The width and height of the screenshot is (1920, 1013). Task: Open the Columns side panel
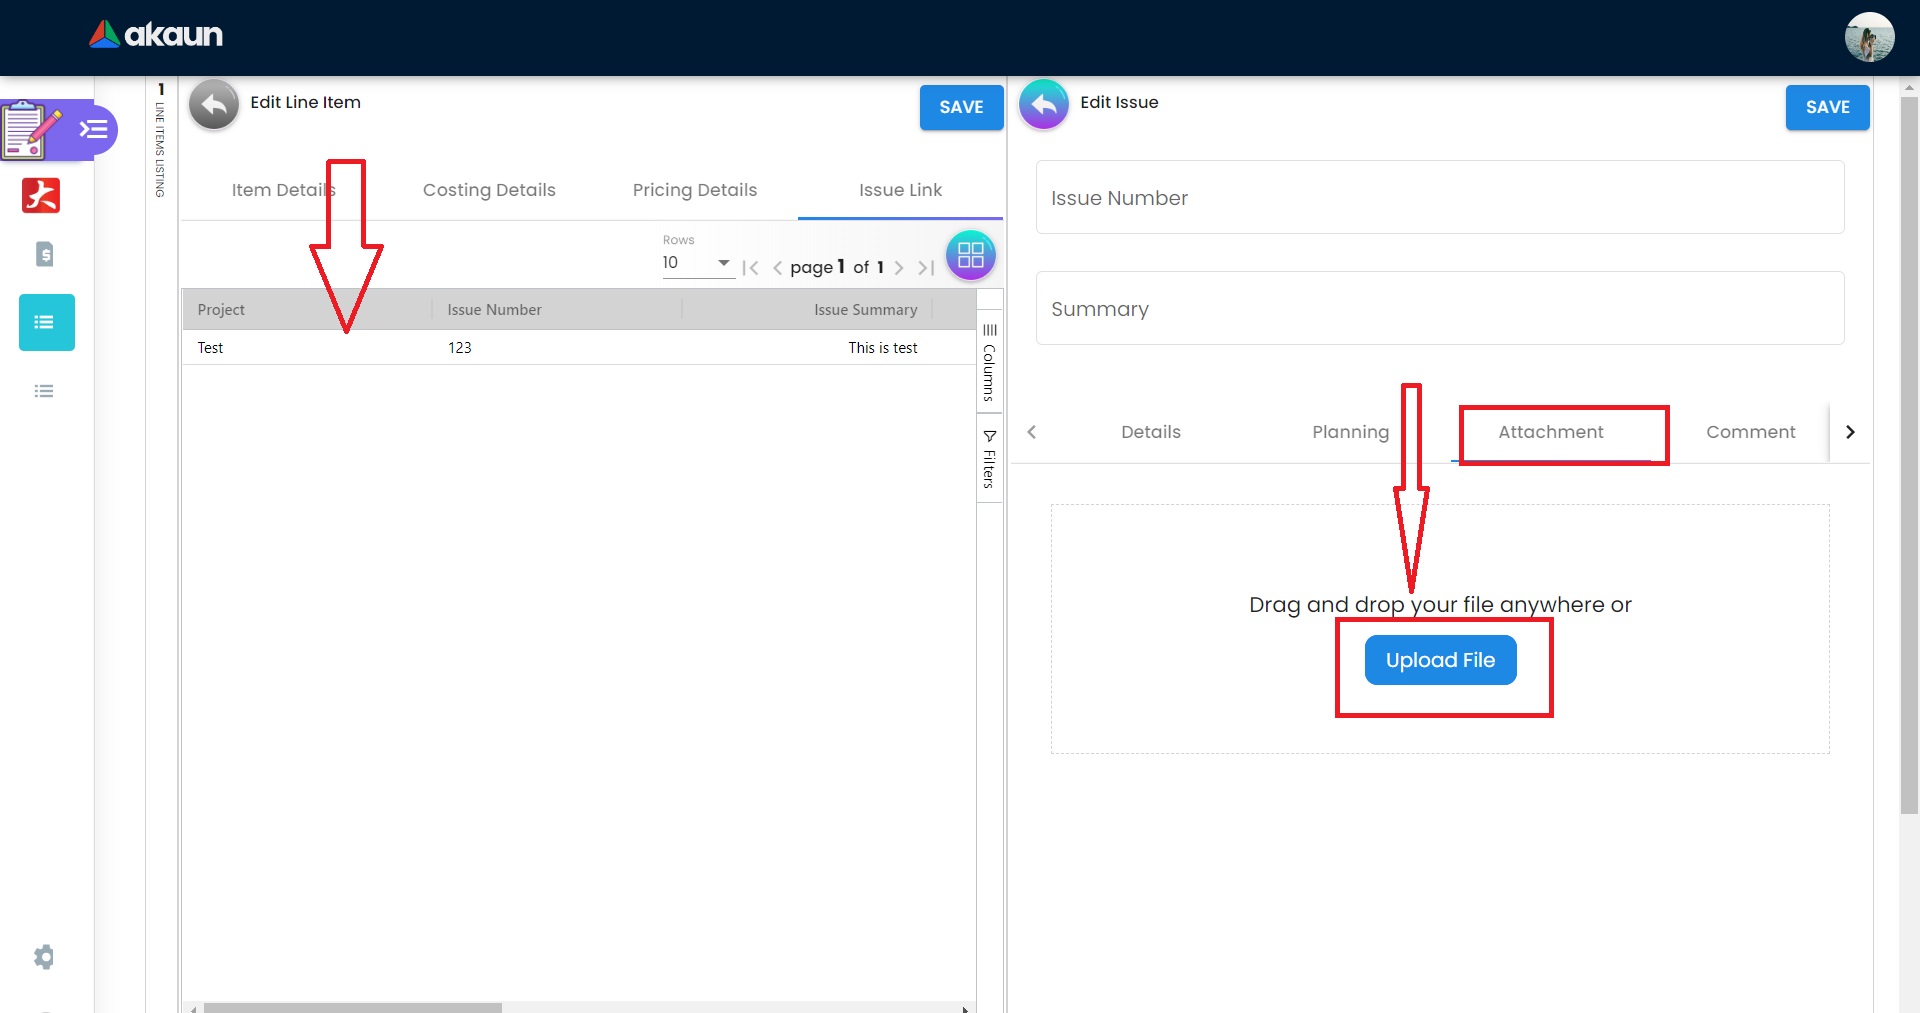[x=989, y=362]
